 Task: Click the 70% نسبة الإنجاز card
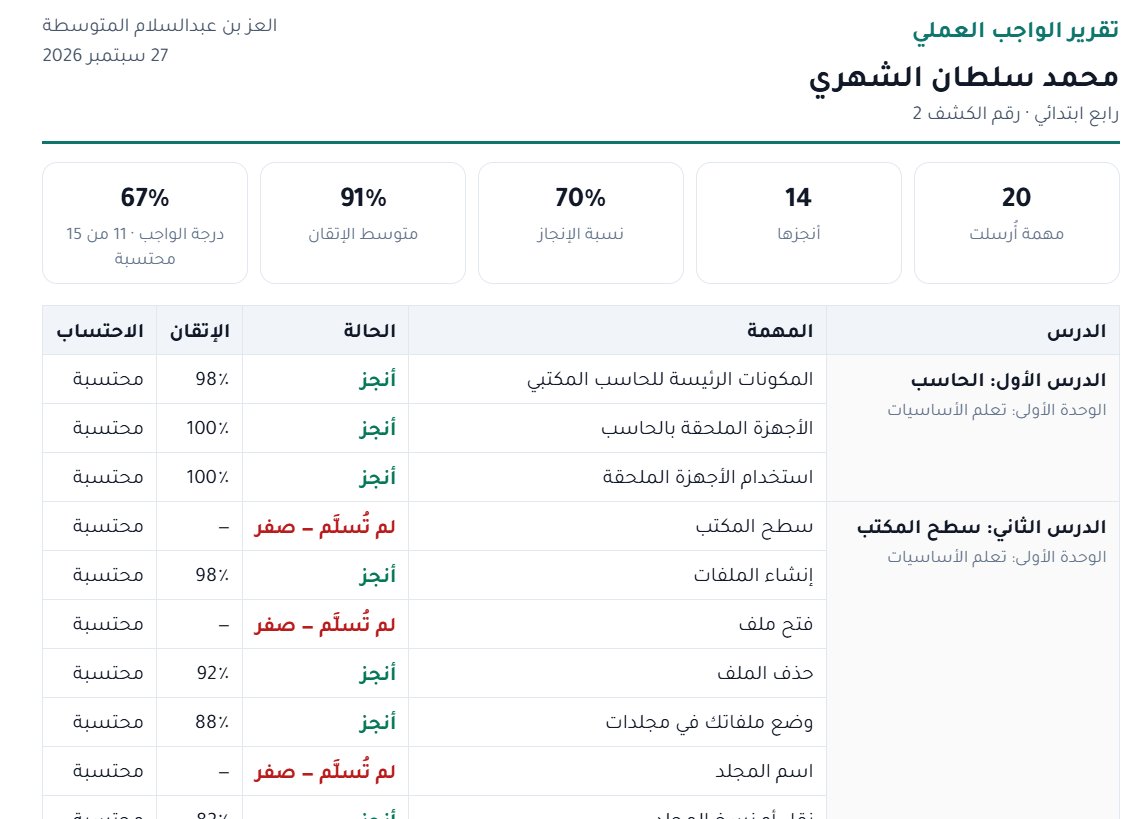[x=580, y=223]
